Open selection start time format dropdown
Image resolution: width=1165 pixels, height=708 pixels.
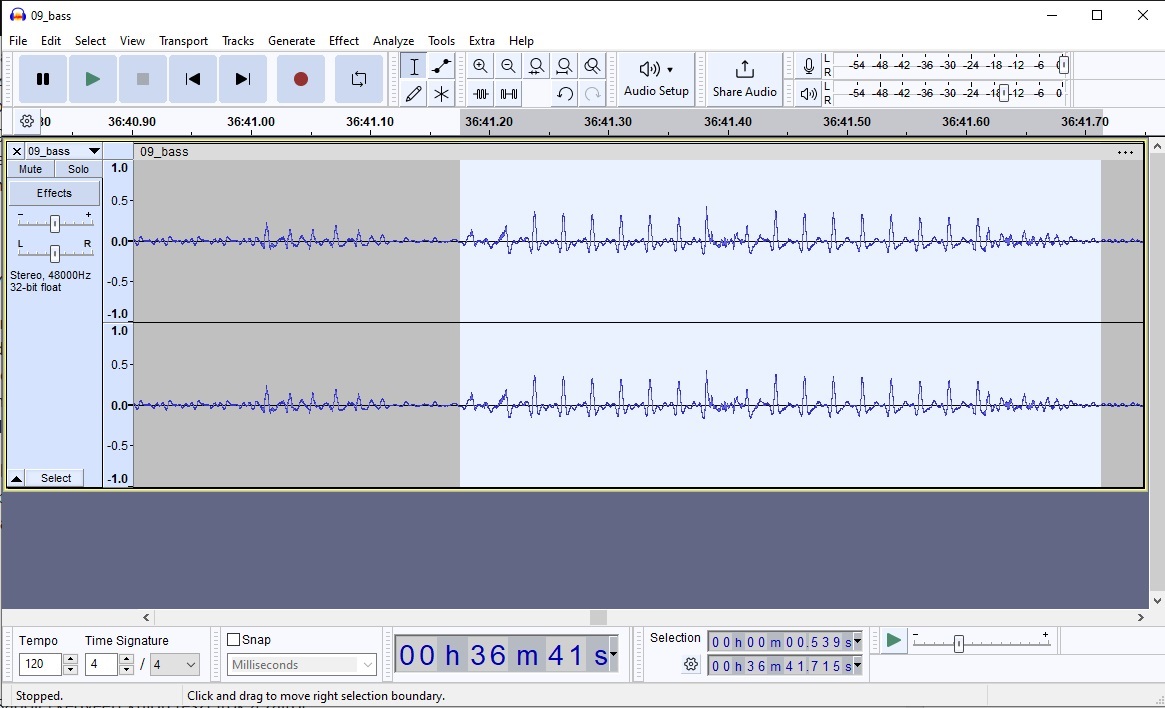(x=857, y=641)
